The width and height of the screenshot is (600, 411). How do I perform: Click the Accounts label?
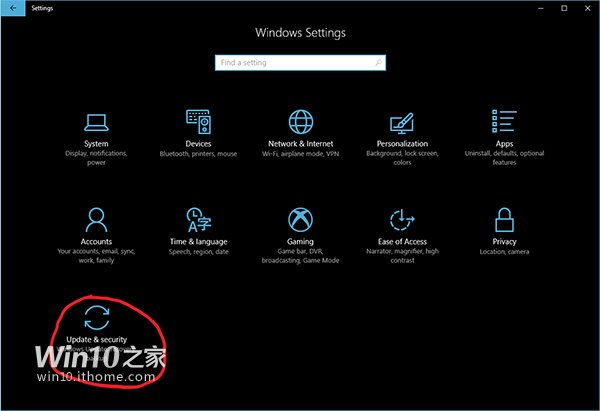[x=96, y=242]
